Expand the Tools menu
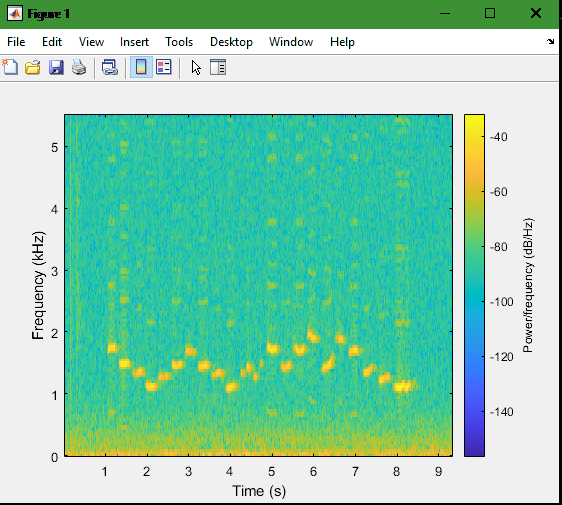This screenshot has height=505, width=562. point(179,42)
